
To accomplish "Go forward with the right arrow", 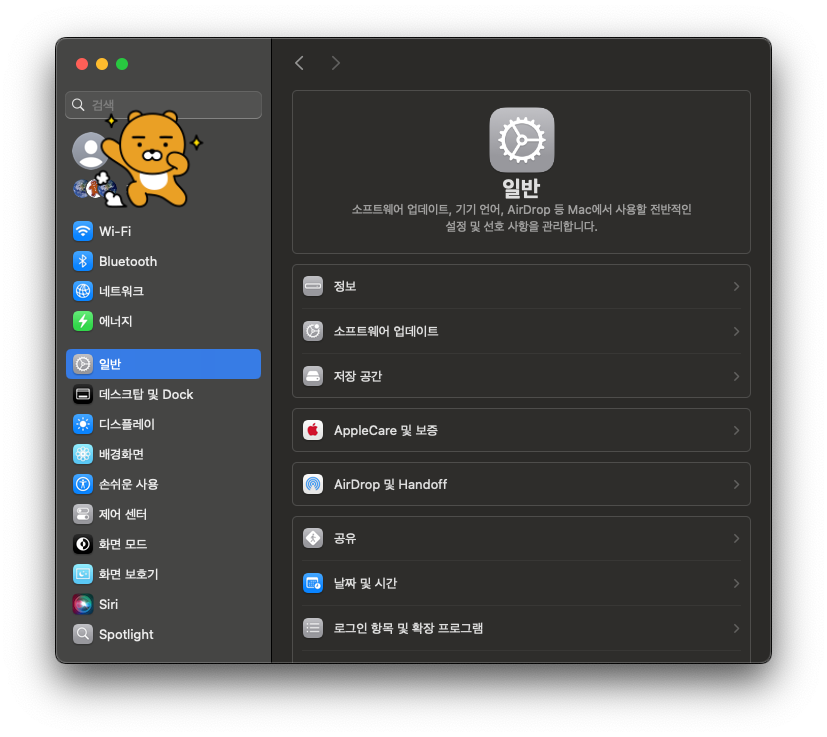I will [x=335, y=63].
